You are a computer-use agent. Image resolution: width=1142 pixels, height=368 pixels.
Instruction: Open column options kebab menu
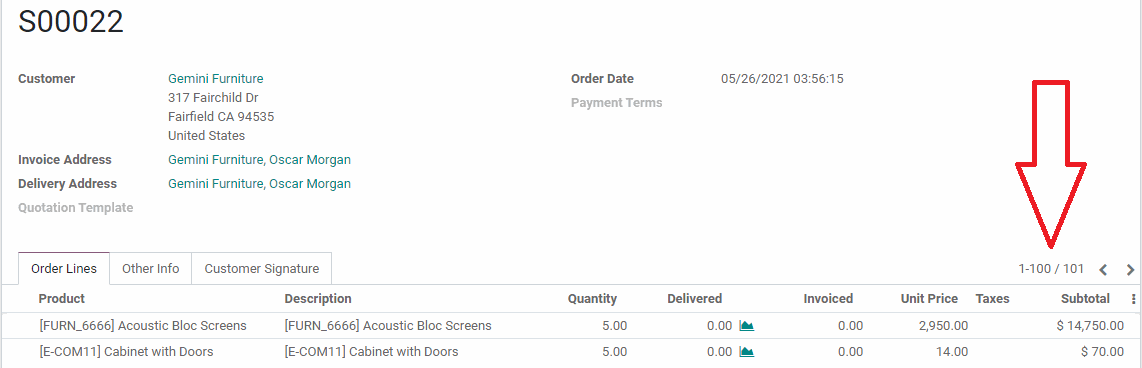pyautogui.click(x=1133, y=299)
